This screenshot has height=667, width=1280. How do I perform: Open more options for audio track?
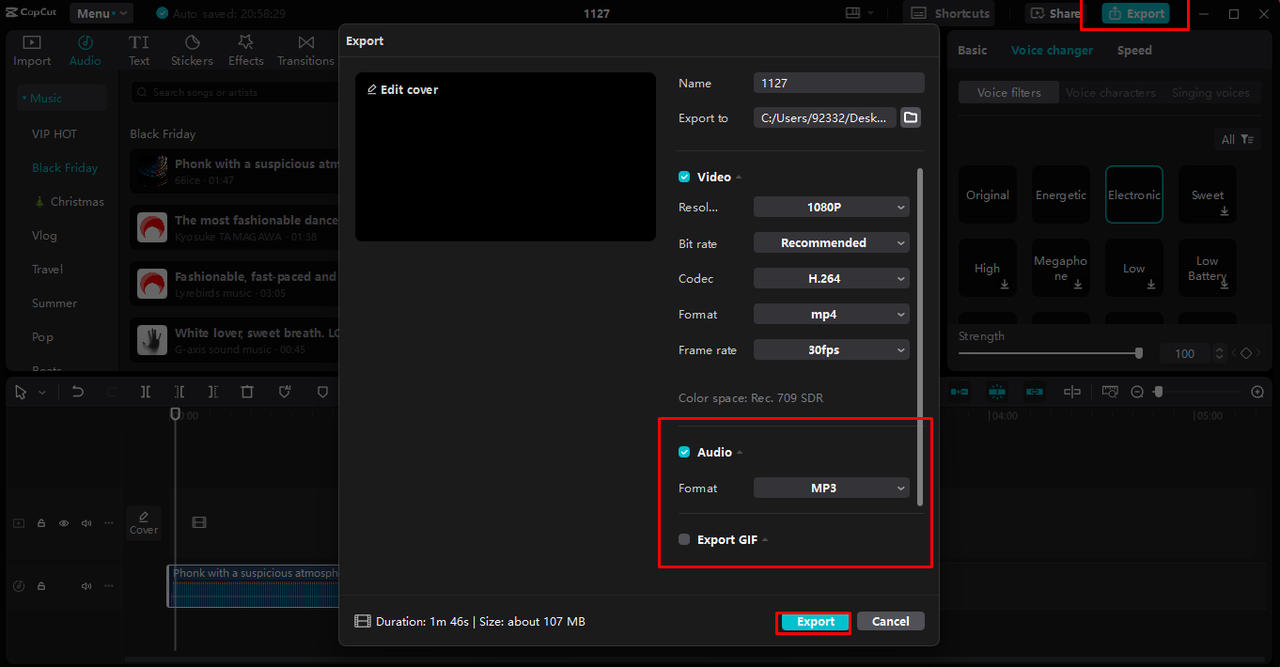(108, 586)
